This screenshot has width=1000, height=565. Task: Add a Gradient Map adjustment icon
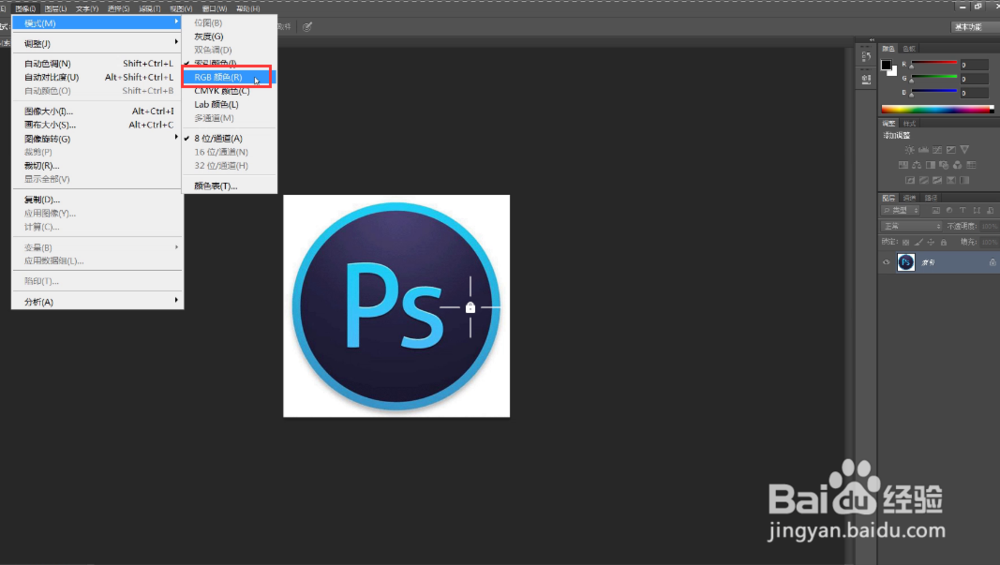click(x=964, y=180)
